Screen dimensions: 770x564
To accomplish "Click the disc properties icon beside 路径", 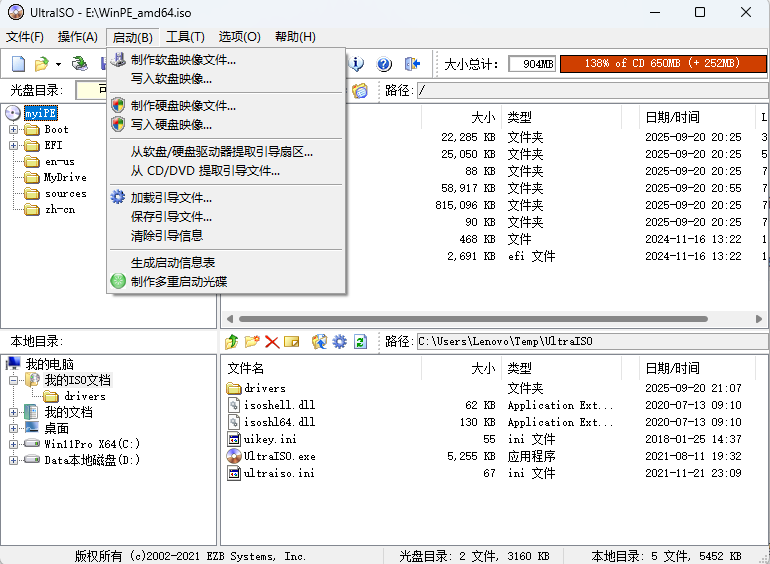I will click(360, 90).
